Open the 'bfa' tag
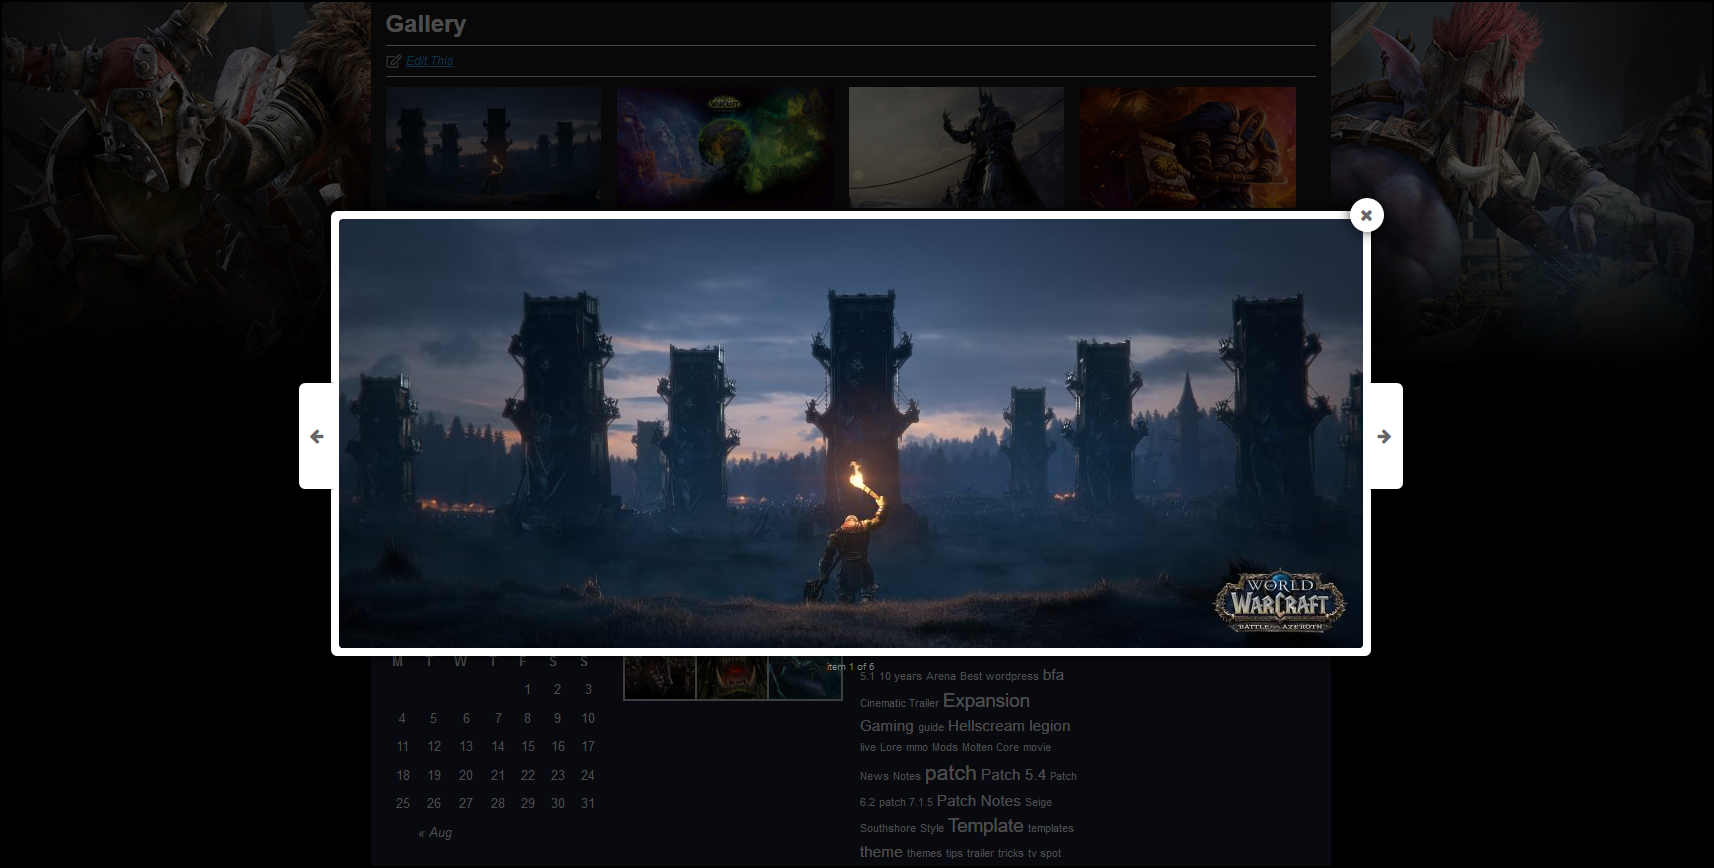Viewport: 1714px width, 868px height. (1053, 676)
